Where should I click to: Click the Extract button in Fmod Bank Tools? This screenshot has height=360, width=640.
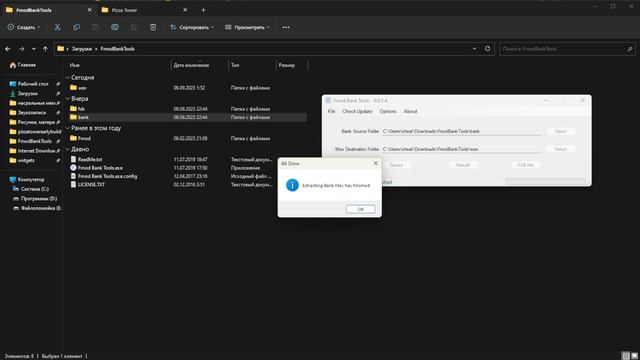(396, 165)
